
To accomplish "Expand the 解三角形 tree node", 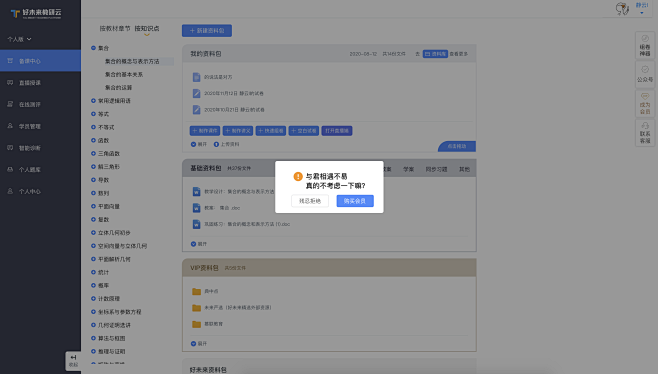I will click(x=93, y=167).
